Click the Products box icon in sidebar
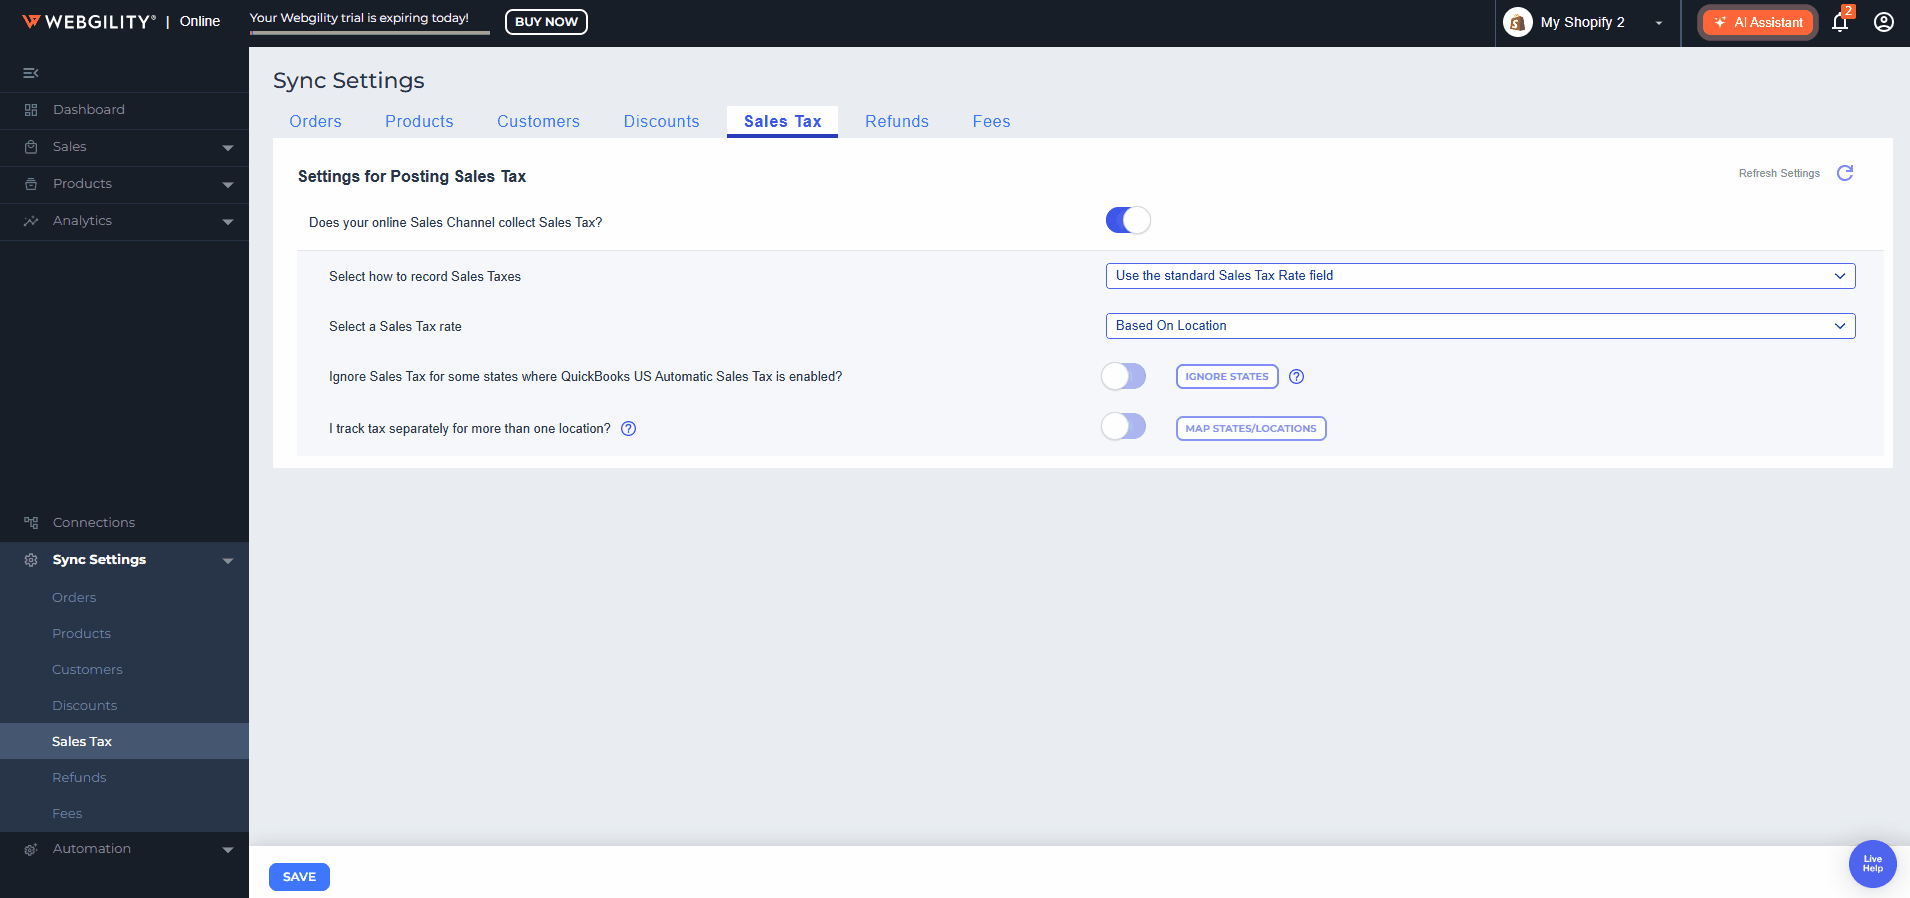The height and width of the screenshot is (898, 1910). pos(31,184)
